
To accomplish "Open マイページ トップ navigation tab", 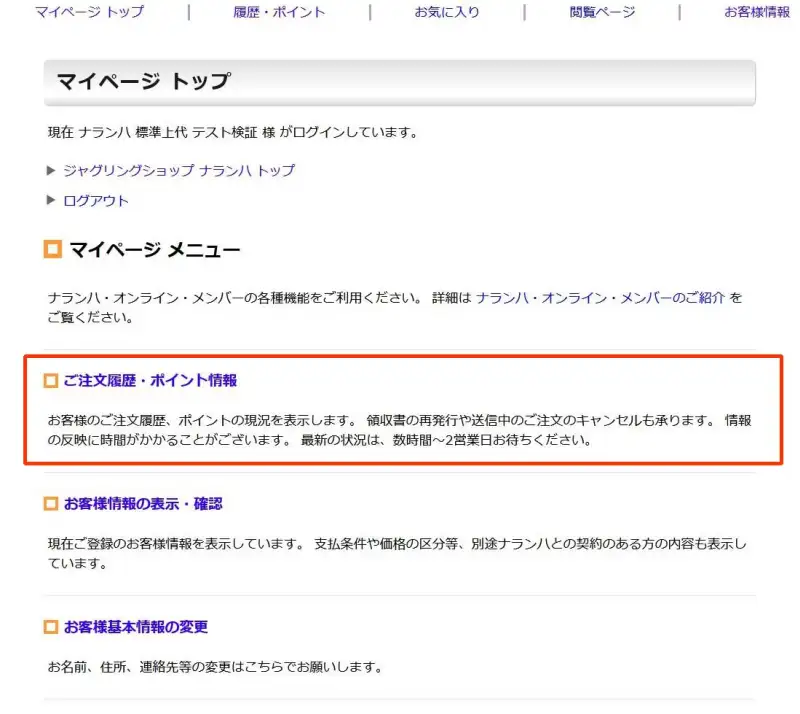I will (x=90, y=12).
